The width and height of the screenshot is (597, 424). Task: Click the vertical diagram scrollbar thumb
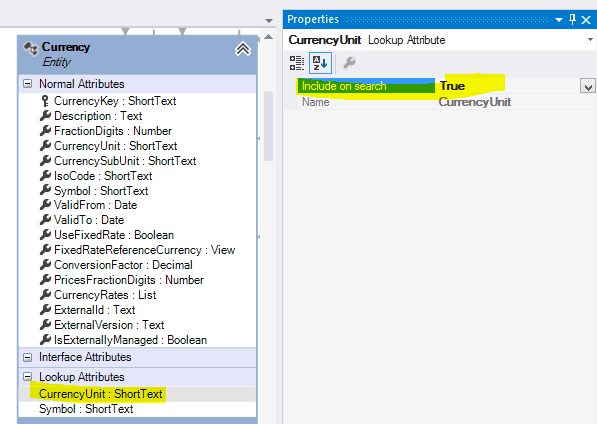pyautogui.click(x=268, y=126)
